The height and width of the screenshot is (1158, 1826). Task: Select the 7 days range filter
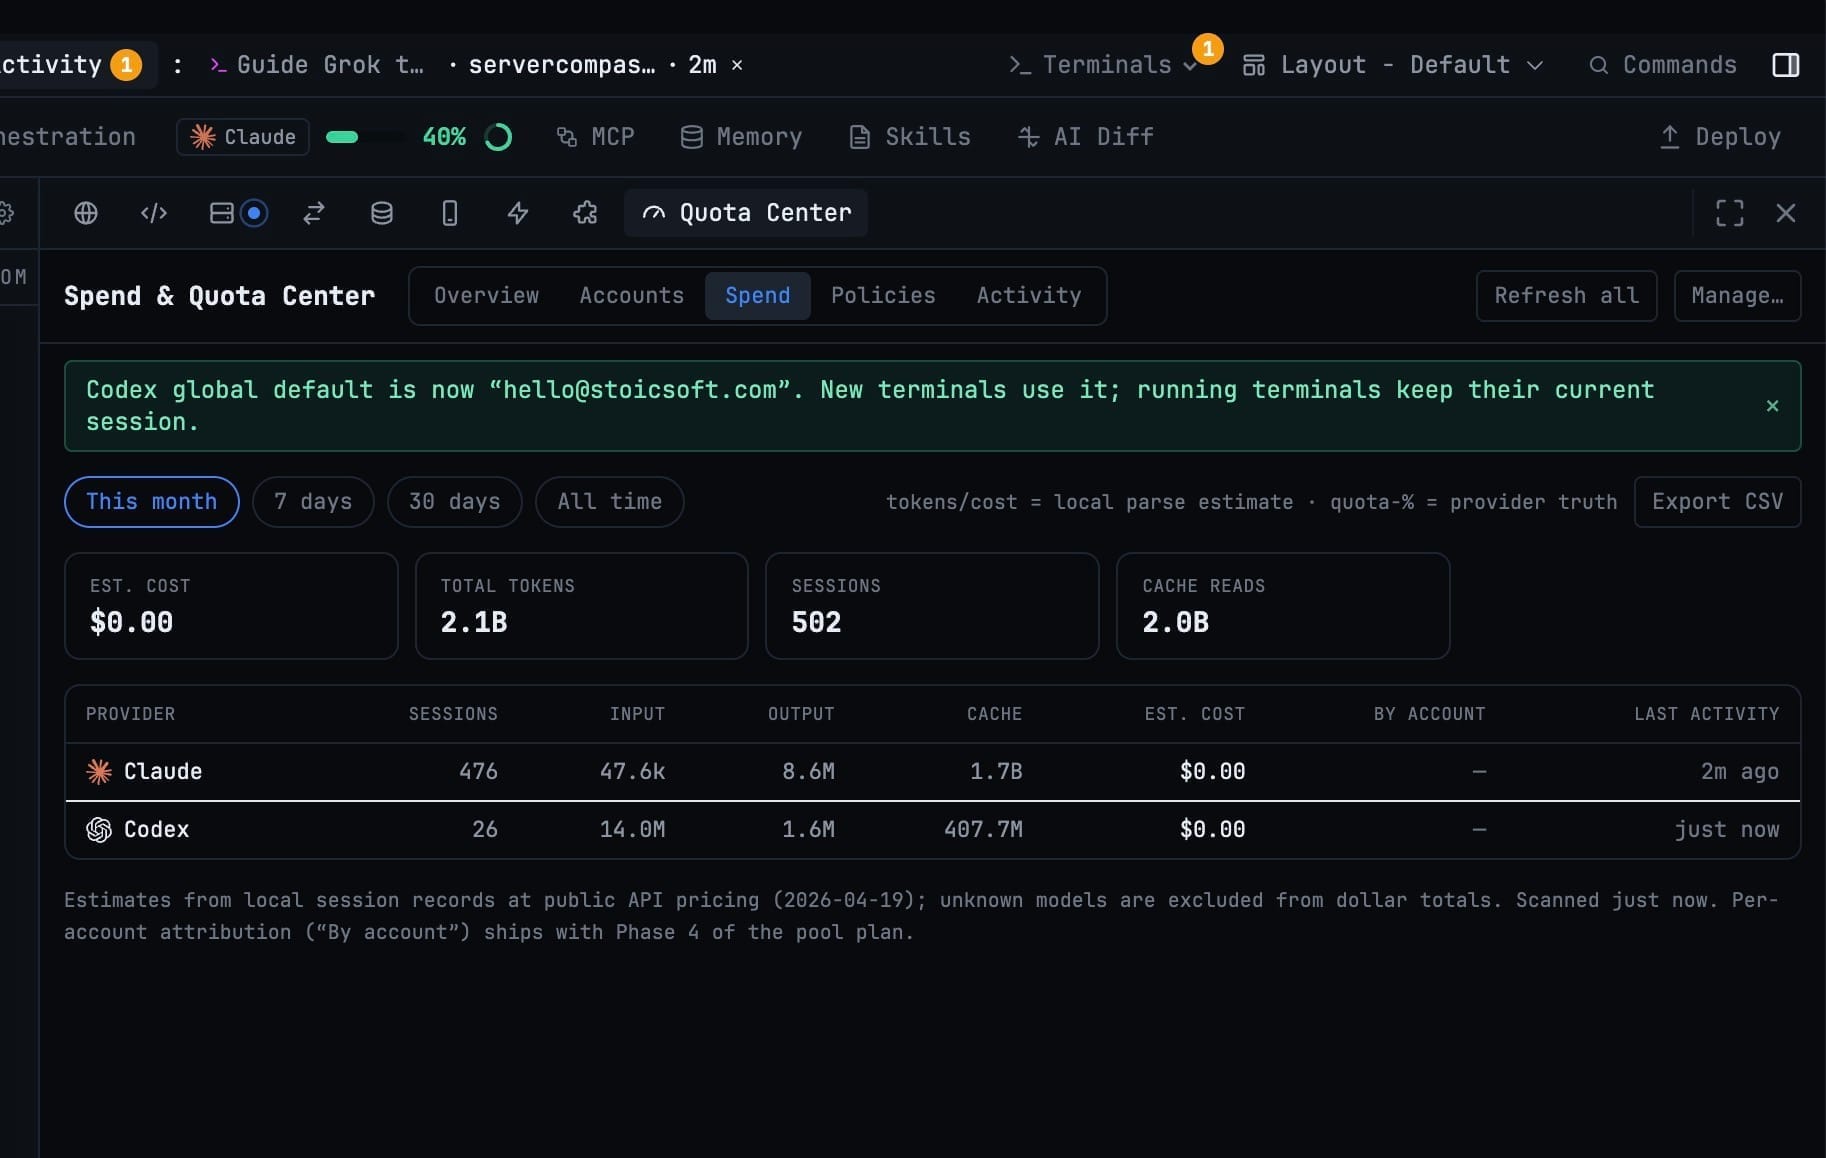pyautogui.click(x=313, y=502)
